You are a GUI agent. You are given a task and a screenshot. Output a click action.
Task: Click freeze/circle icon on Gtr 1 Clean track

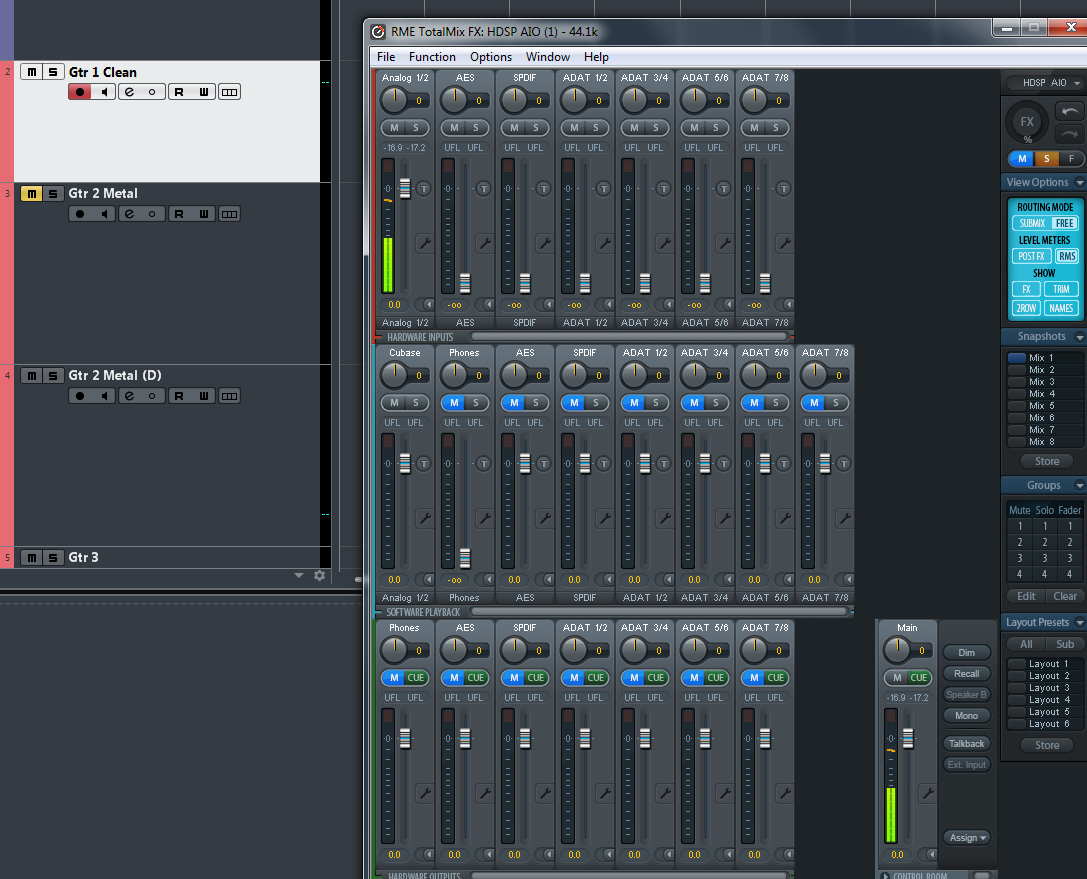pyautogui.click(x=152, y=92)
